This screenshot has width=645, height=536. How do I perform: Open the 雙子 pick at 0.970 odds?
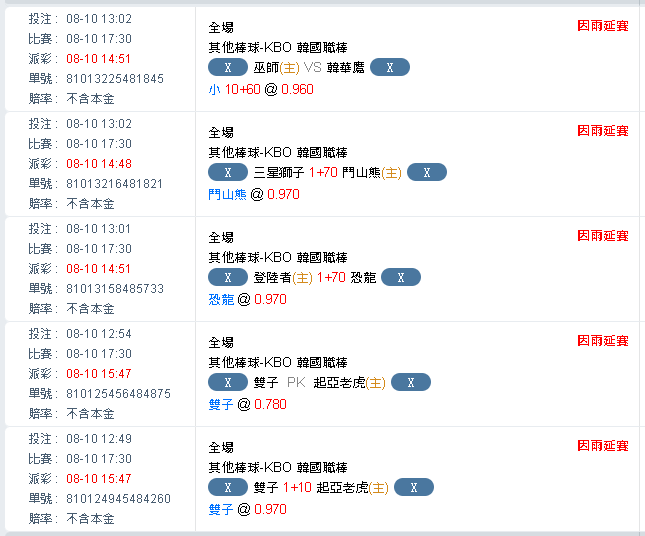(221, 509)
